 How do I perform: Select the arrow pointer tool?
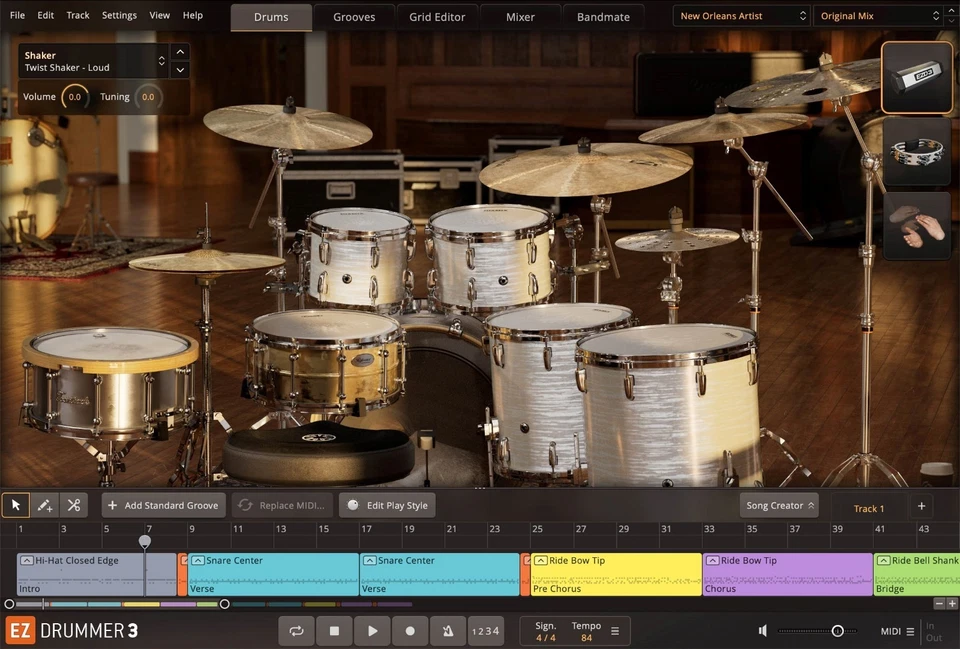coord(15,504)
